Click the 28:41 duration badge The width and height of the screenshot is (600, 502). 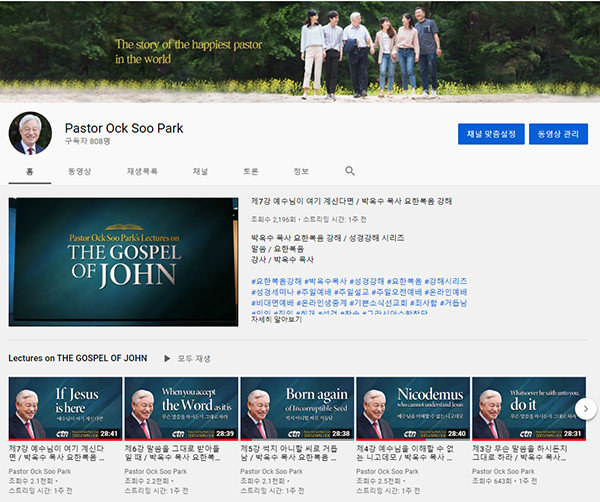click(x=109, y=434)
